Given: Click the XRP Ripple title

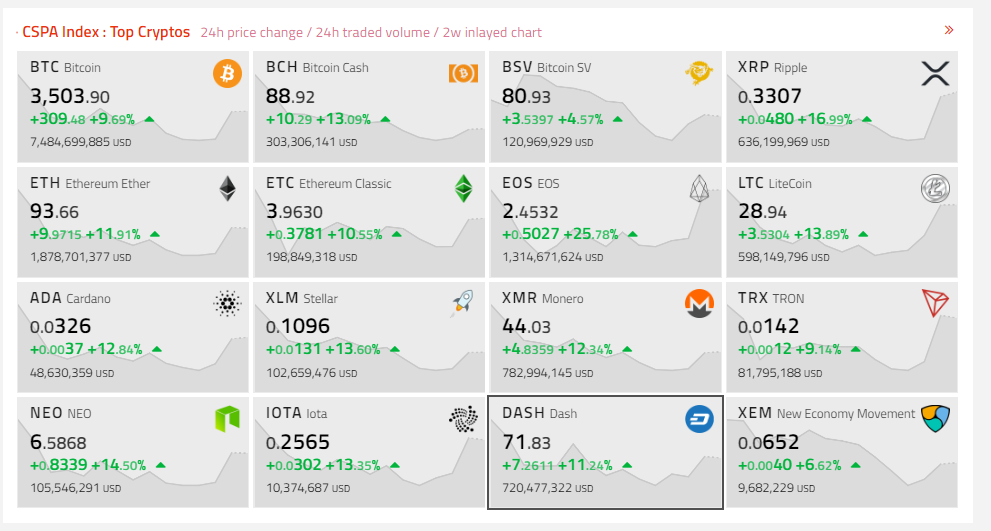Looking at the screenshot, I should 772,67.
